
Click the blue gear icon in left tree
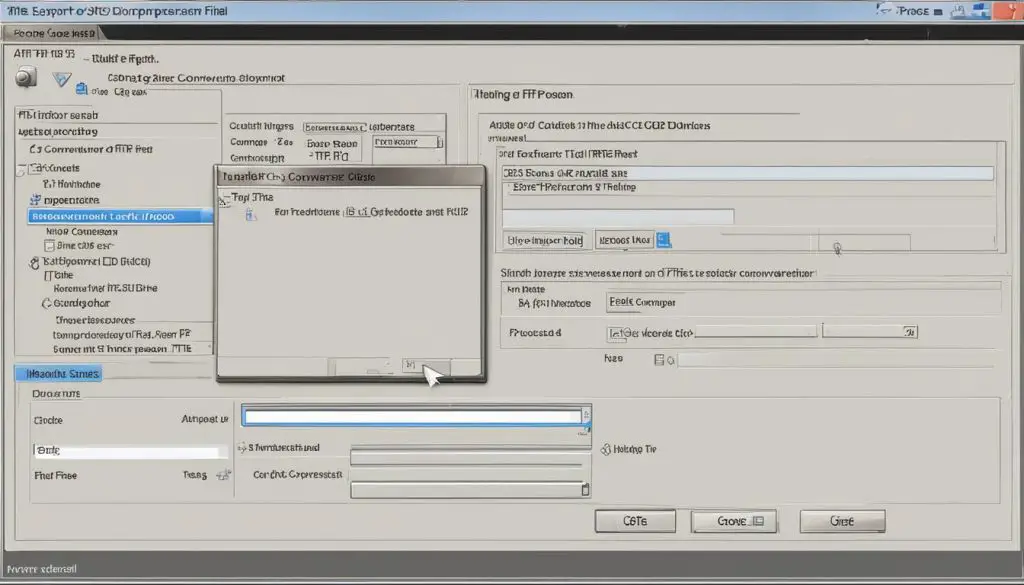pyautogui.click(x=35, y=200)
